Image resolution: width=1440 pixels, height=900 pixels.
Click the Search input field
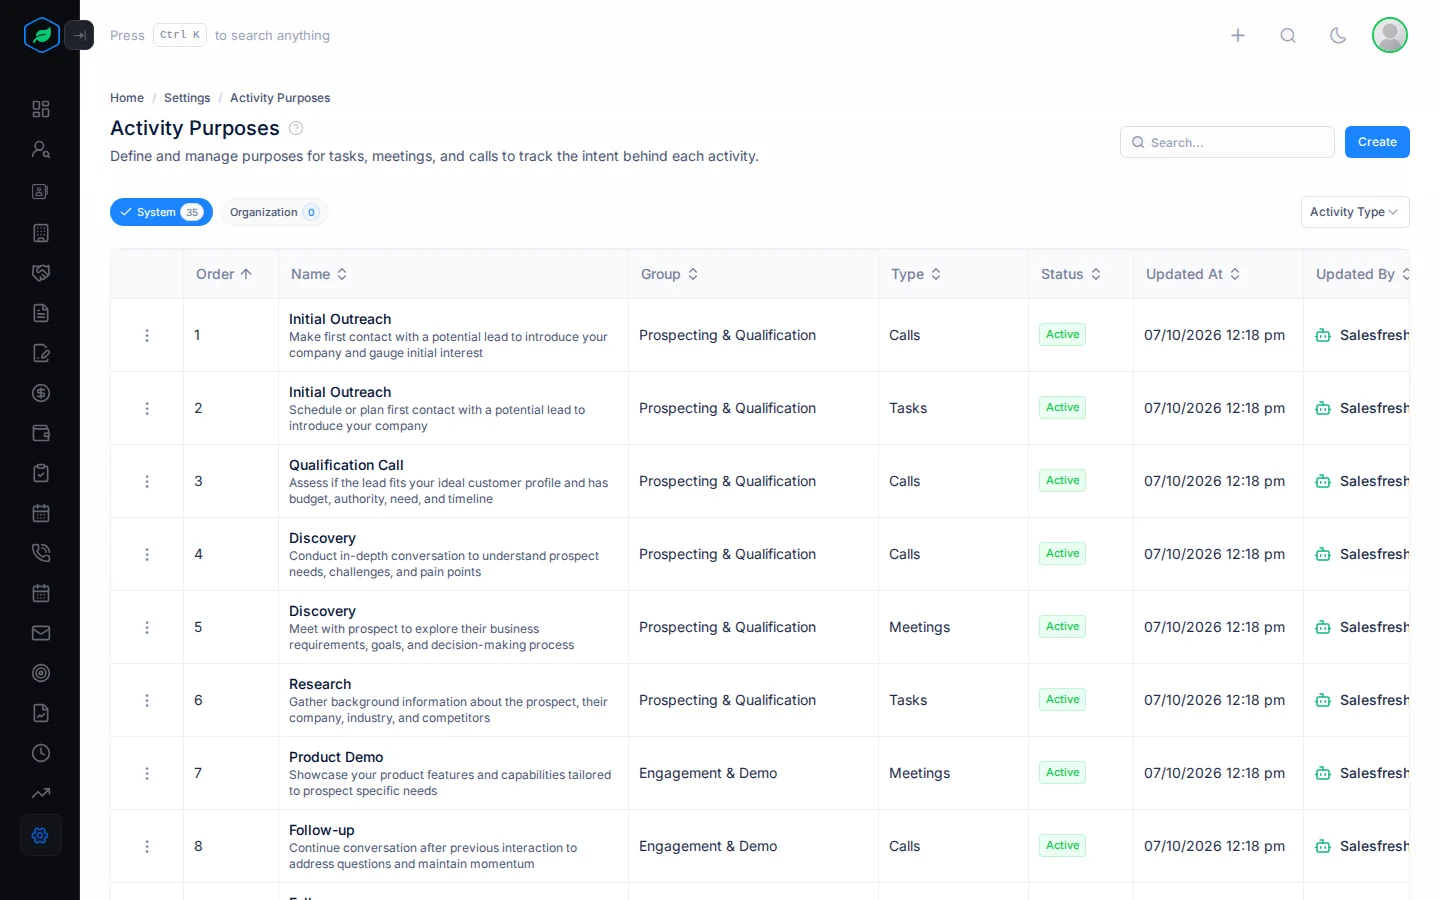click(1227, 142)
